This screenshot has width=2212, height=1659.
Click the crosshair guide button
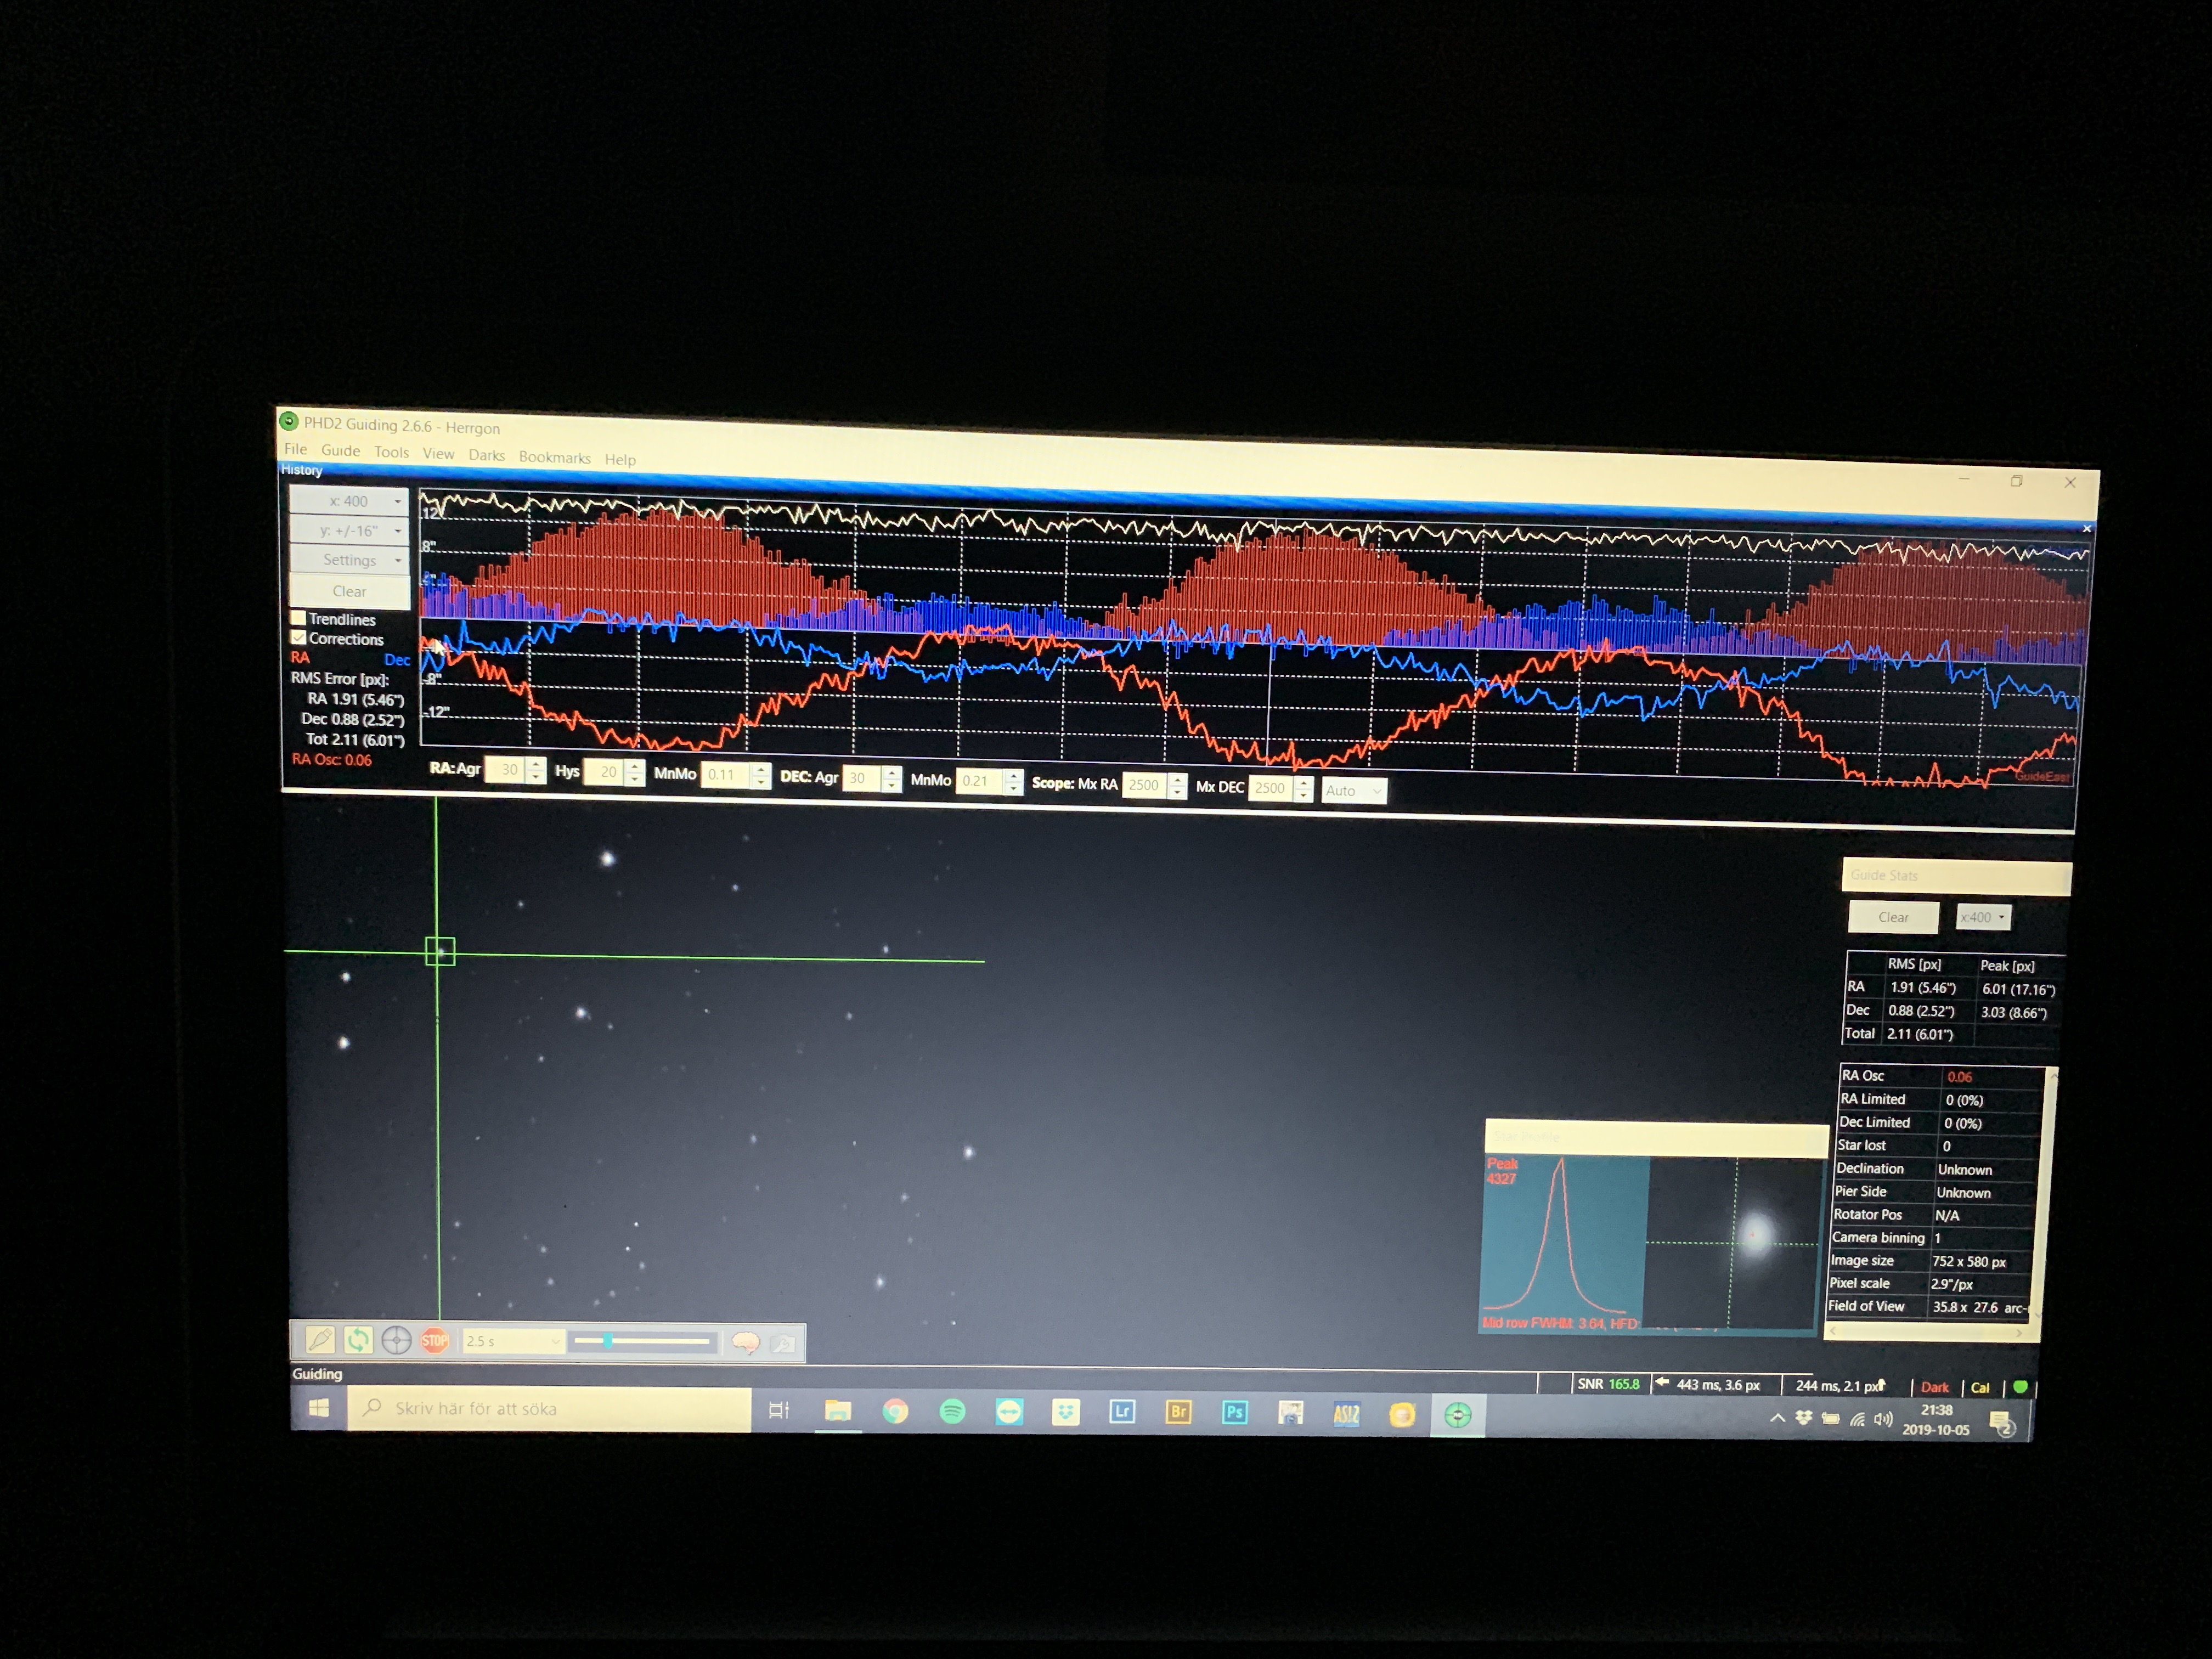[x=396, y=1340]
